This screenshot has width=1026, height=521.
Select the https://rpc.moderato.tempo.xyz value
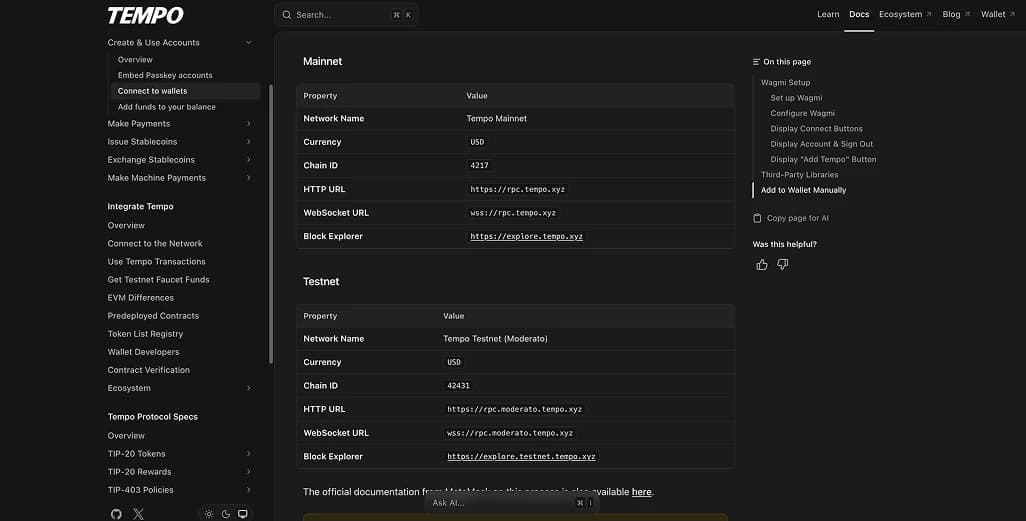[514, 409]
